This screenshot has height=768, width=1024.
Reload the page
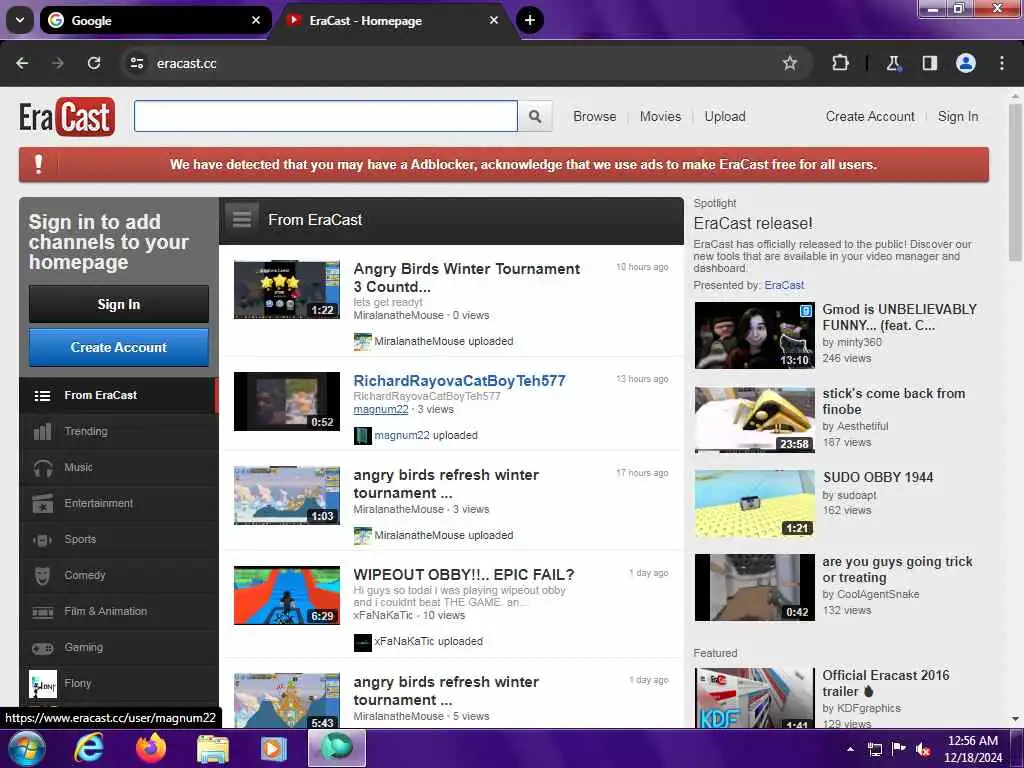[94, 63]
